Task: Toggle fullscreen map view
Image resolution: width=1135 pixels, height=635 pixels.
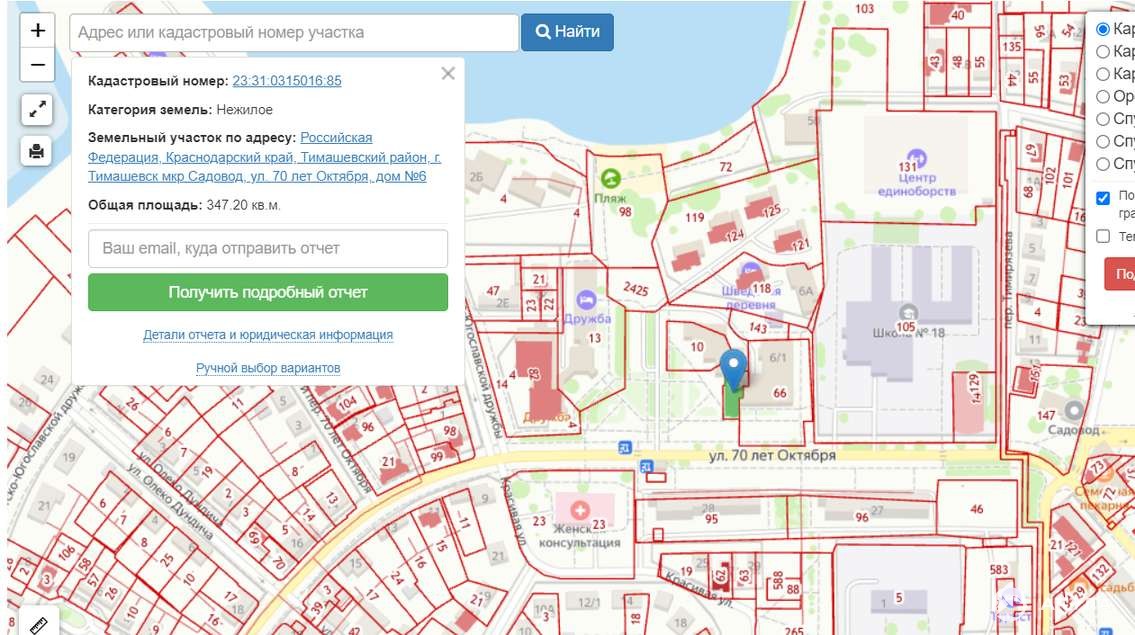Action: (37, 110)
